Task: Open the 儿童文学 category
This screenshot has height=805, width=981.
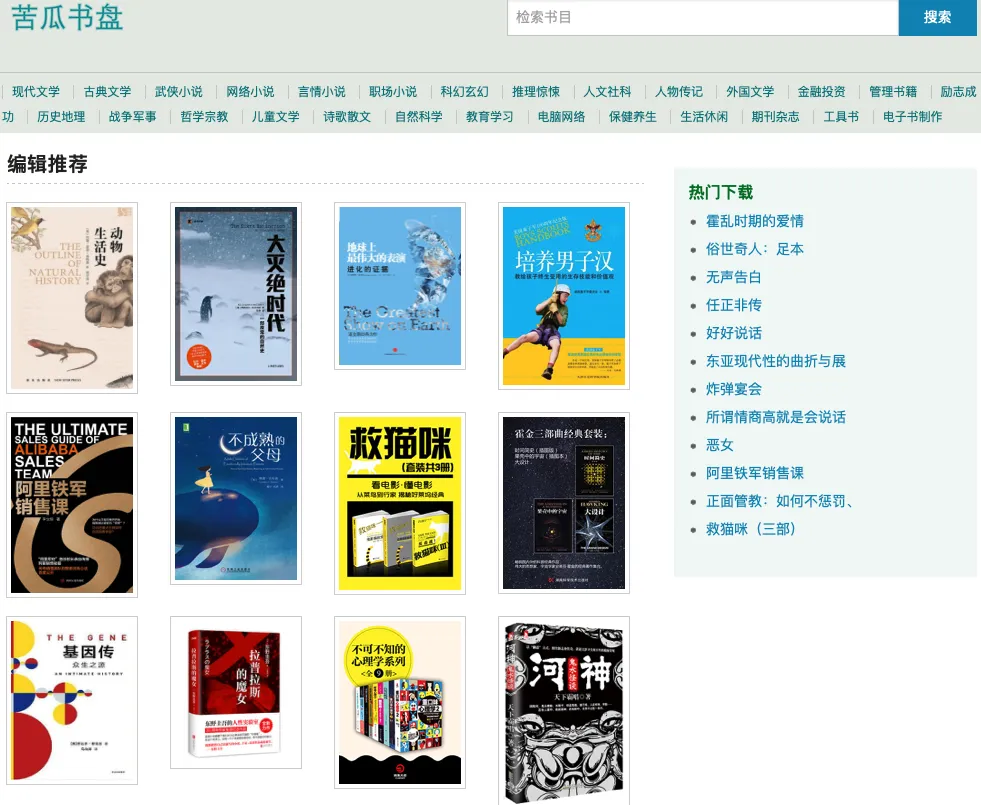Action: tap(275, 117)
